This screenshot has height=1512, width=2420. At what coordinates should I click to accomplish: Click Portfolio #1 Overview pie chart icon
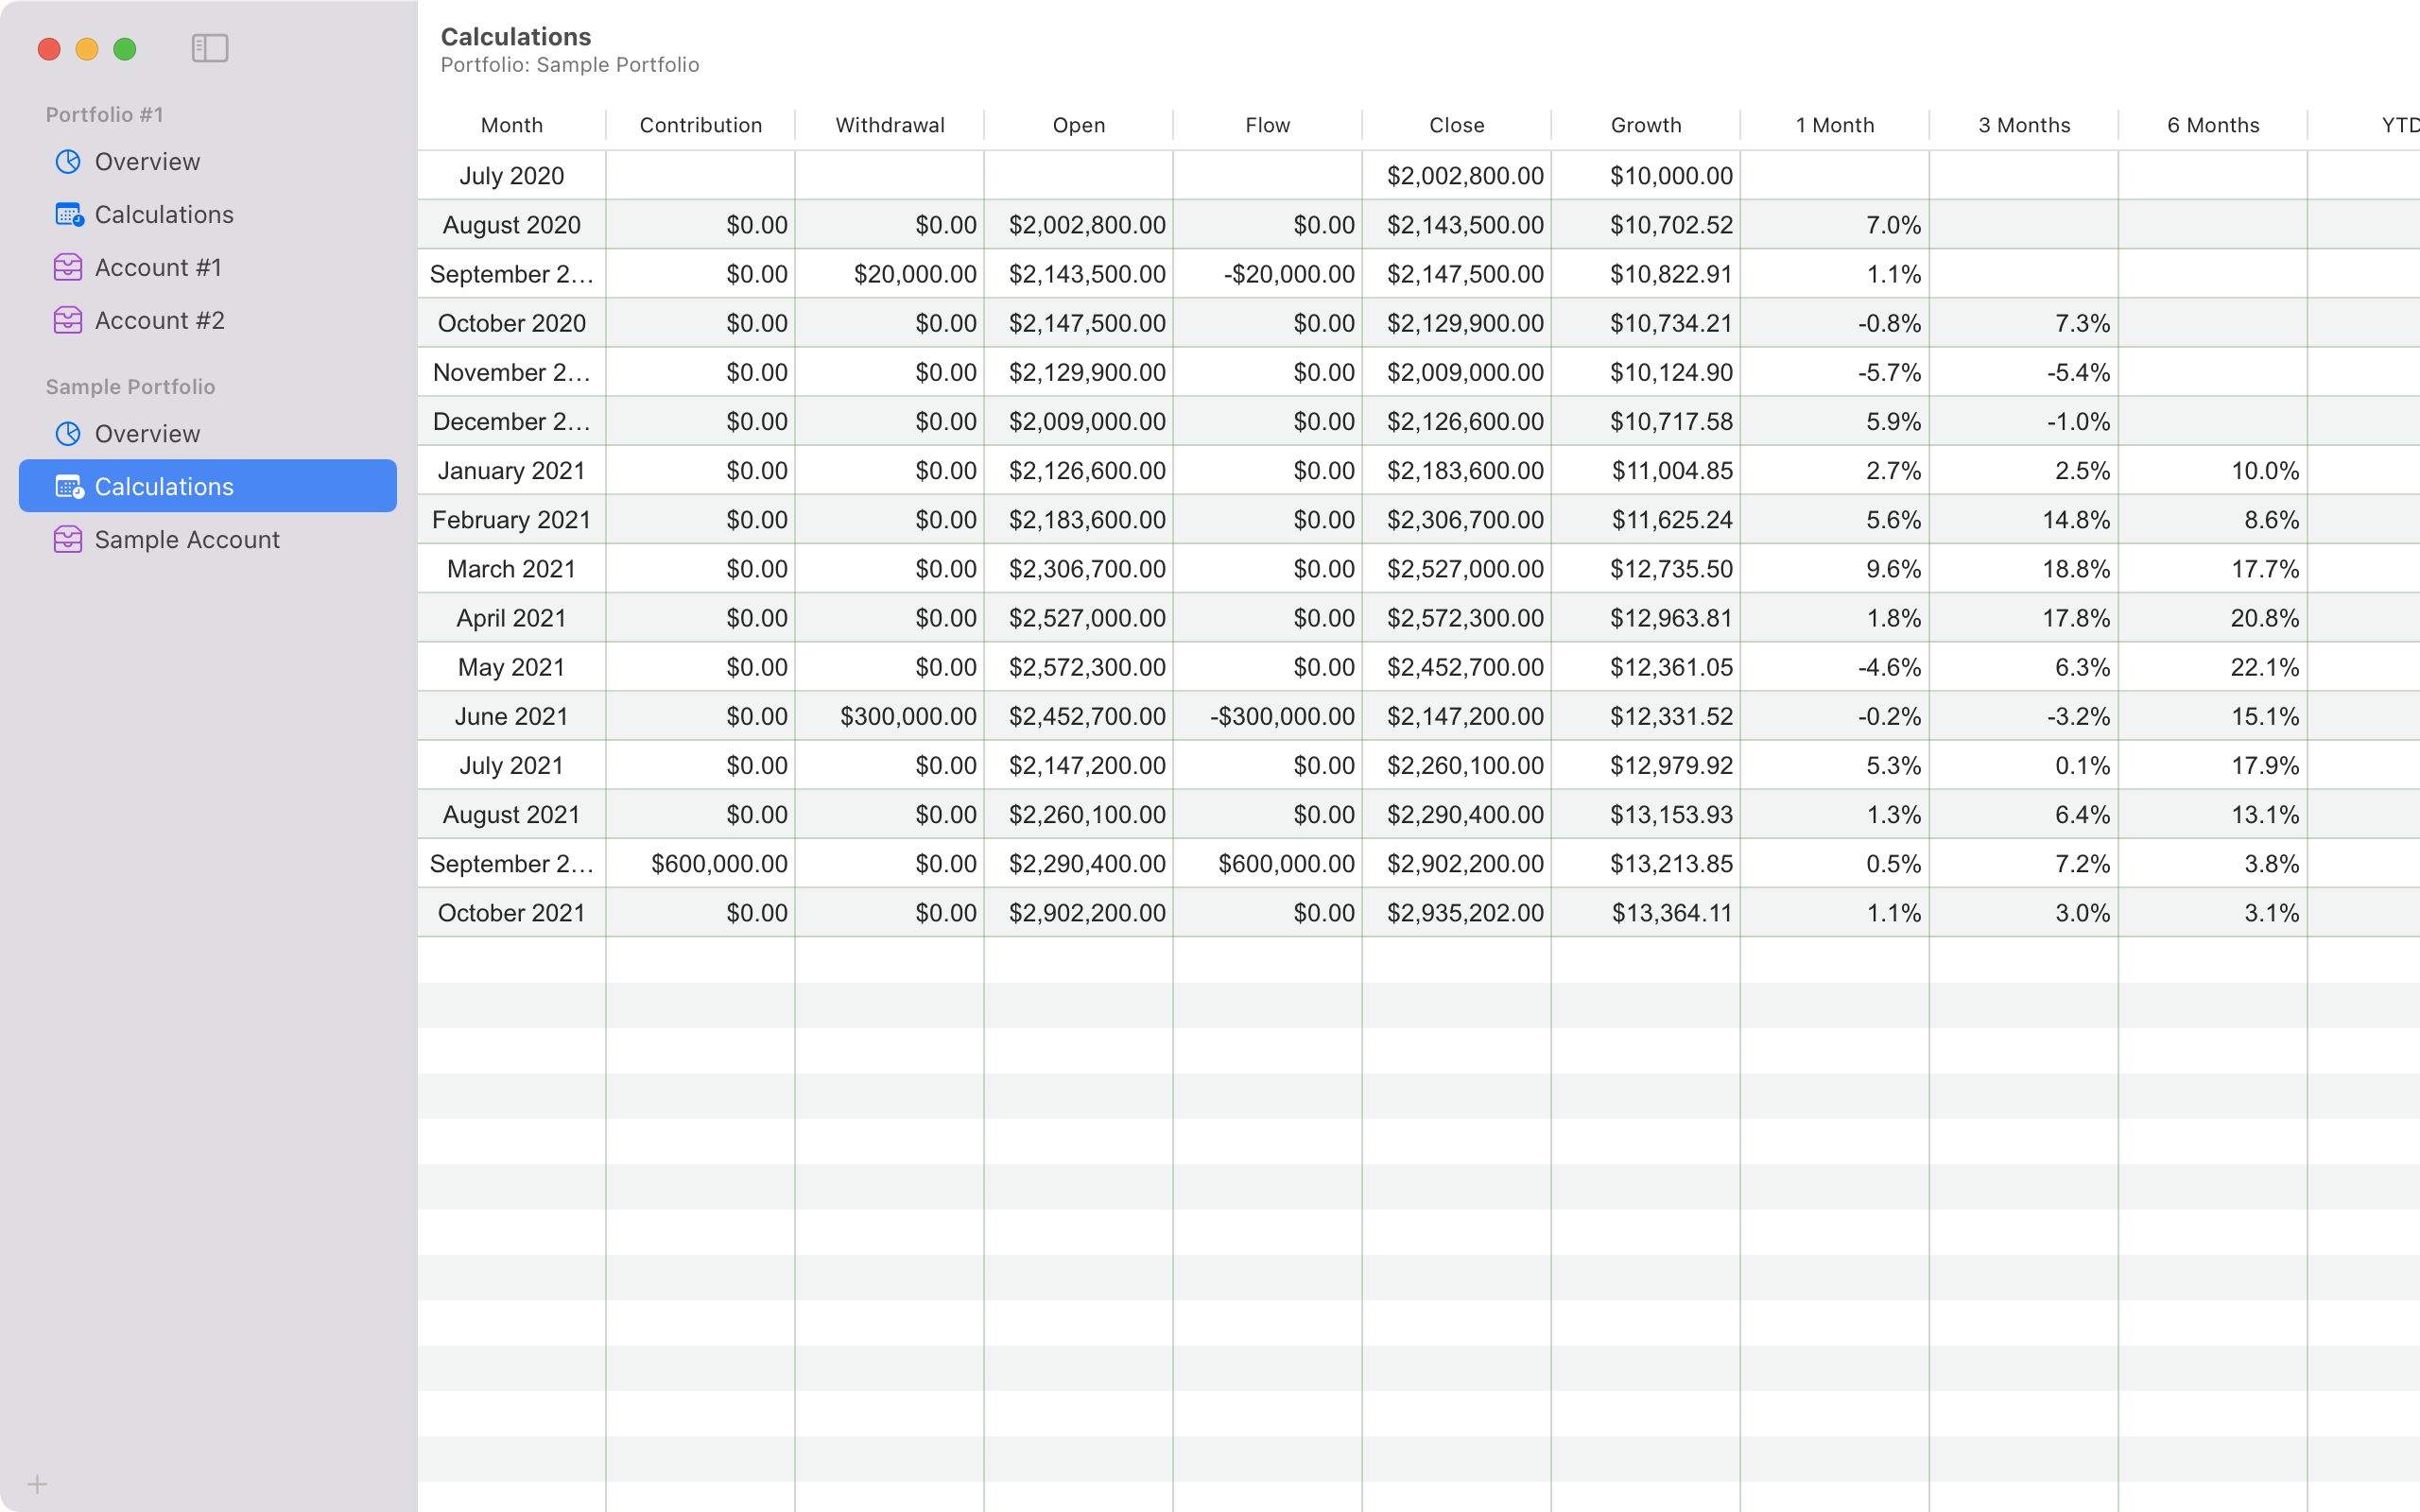click(x=68, y=162)
